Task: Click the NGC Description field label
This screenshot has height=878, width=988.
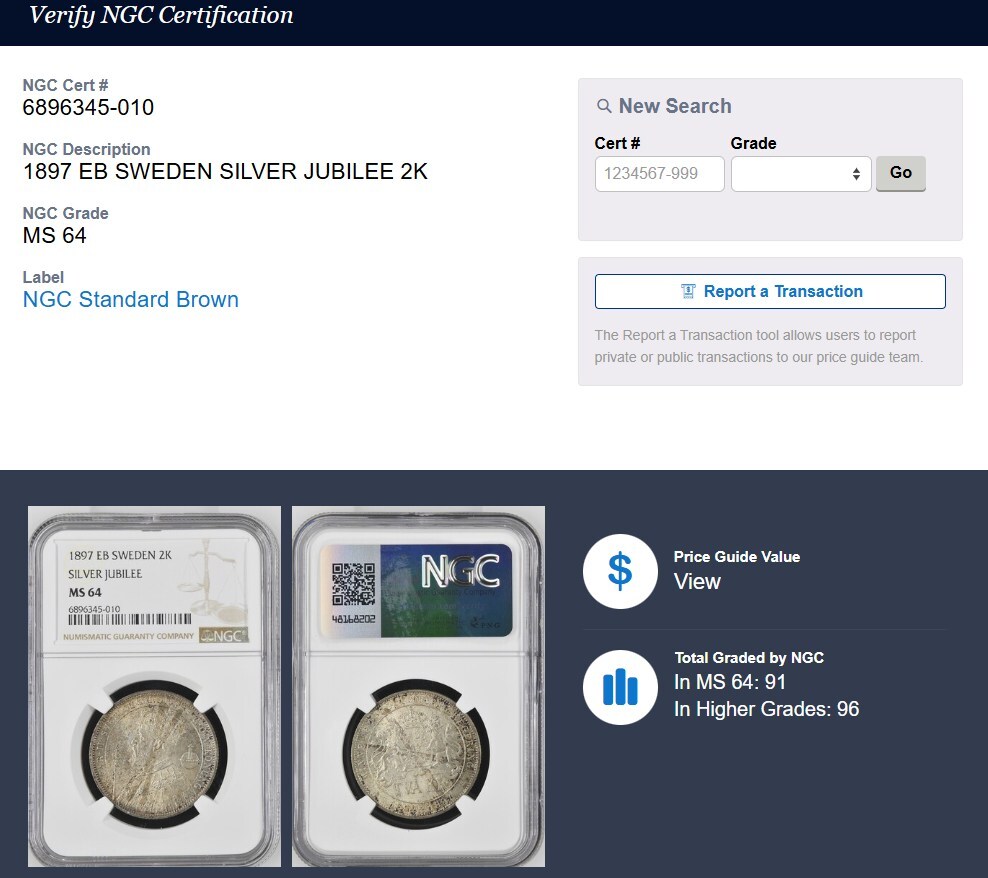Action: coord(86,149)
